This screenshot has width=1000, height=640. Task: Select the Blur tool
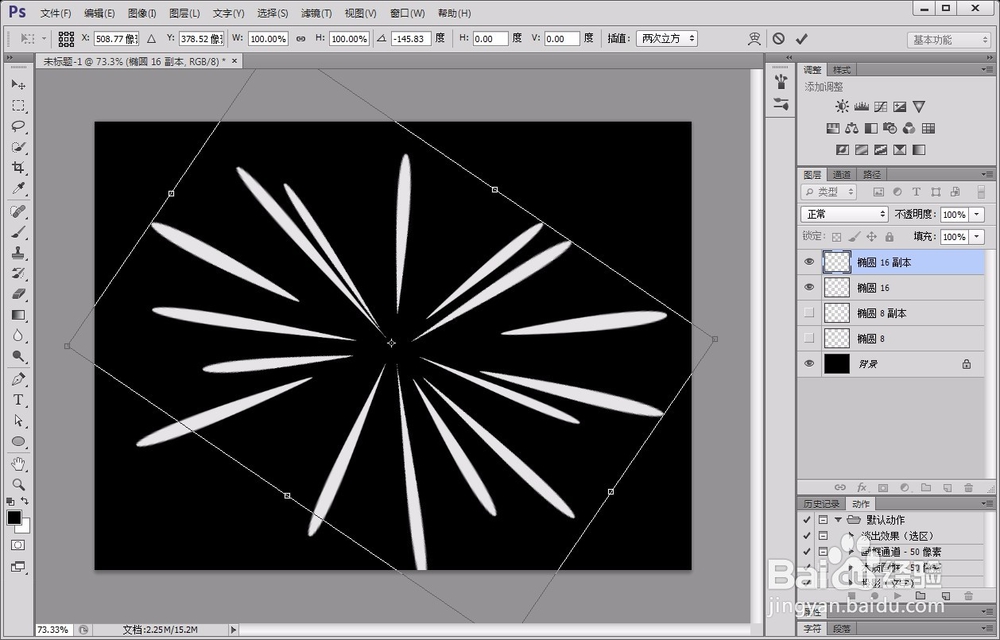(x=18, y=335)
